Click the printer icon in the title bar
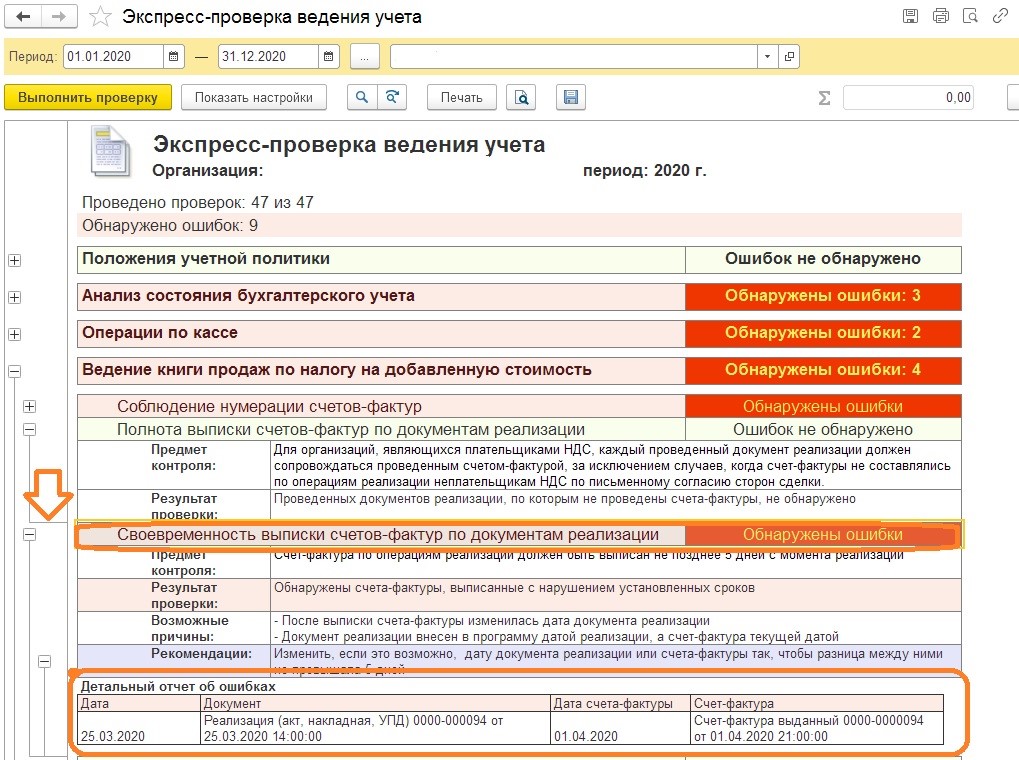 940,16
